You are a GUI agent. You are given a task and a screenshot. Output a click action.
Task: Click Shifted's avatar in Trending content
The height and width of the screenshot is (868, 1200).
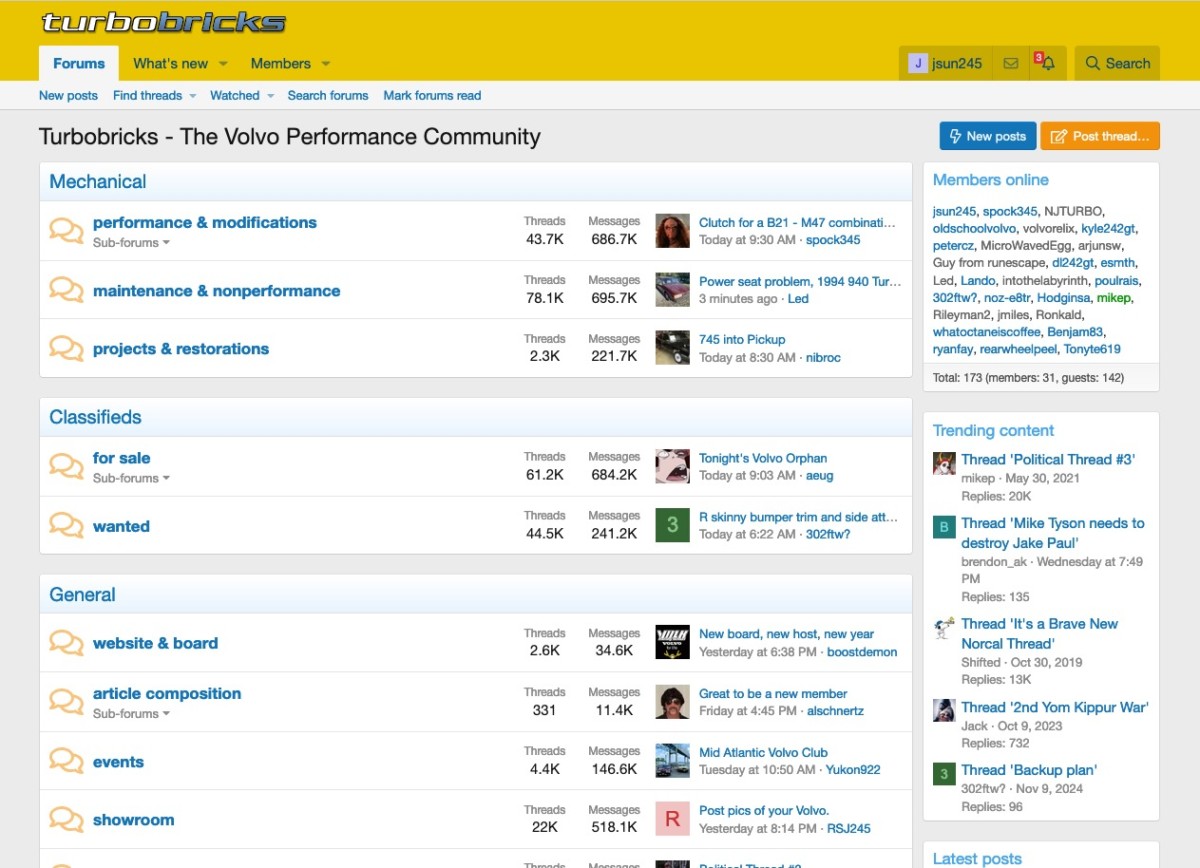pyautogui.click(x=944, y=628)
